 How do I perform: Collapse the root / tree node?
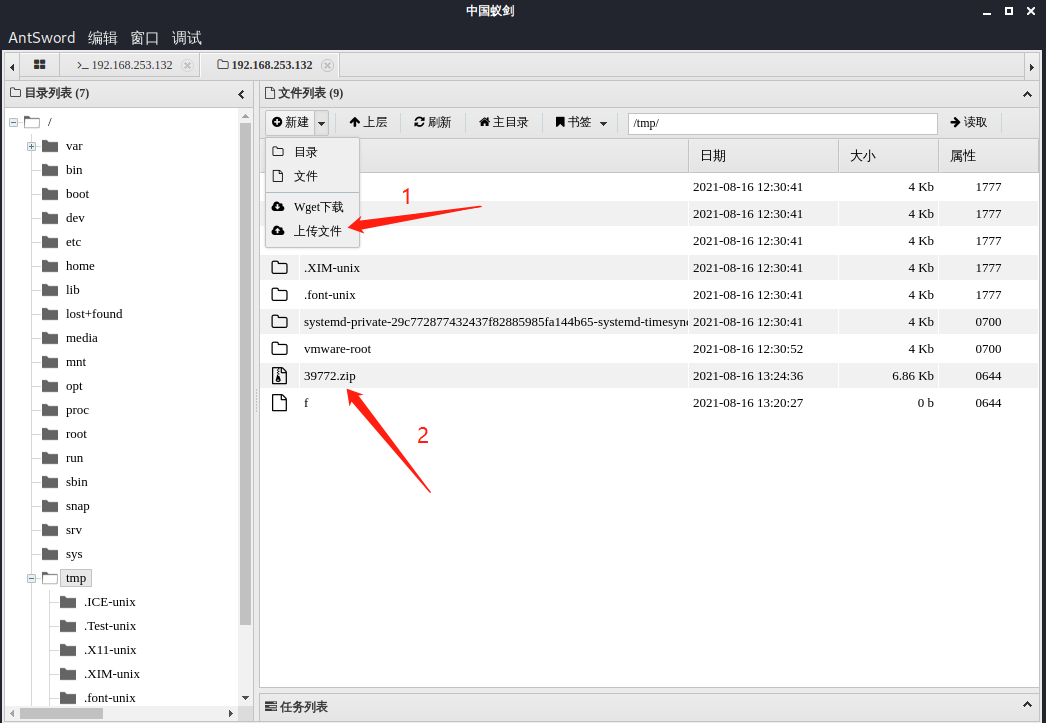point(13,122)
